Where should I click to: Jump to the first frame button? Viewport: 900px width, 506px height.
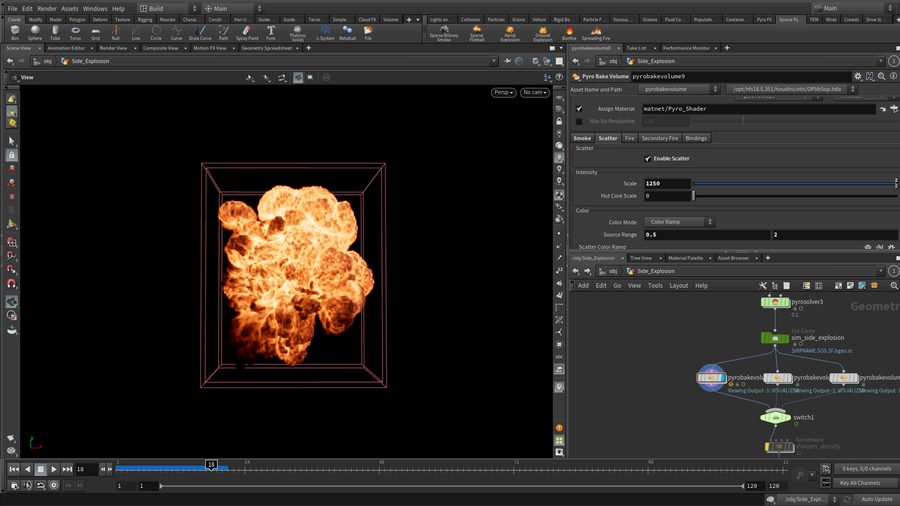click(x=14, y=469)
